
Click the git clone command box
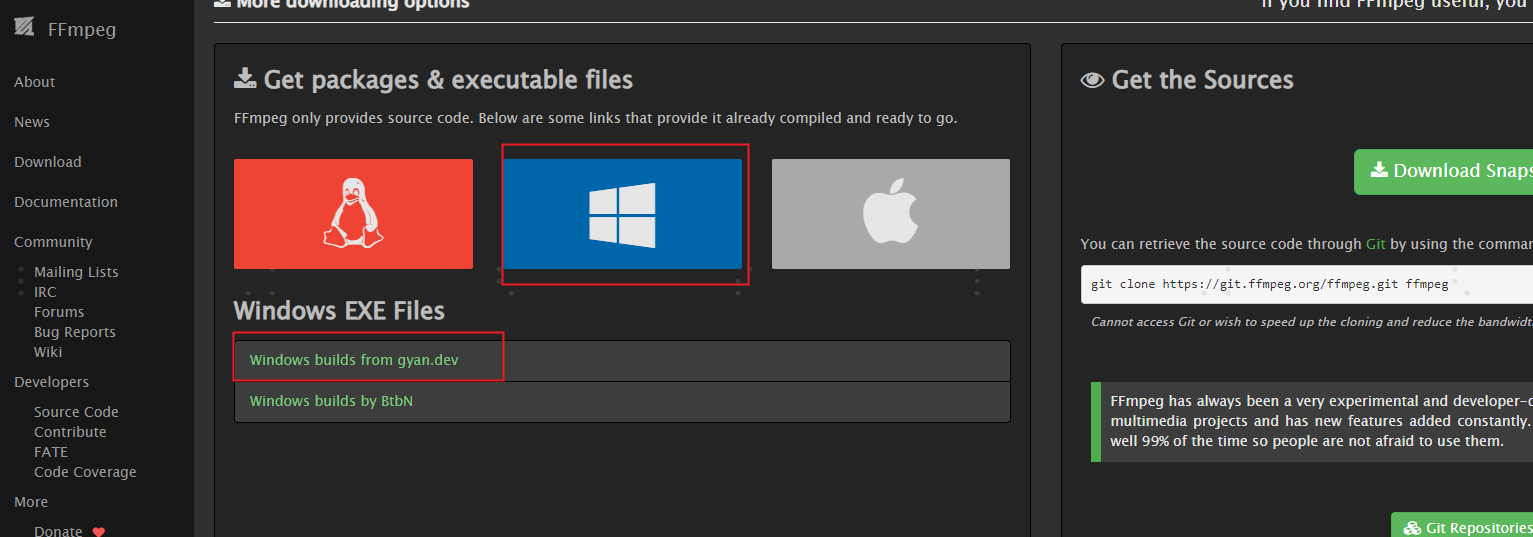1307,284
